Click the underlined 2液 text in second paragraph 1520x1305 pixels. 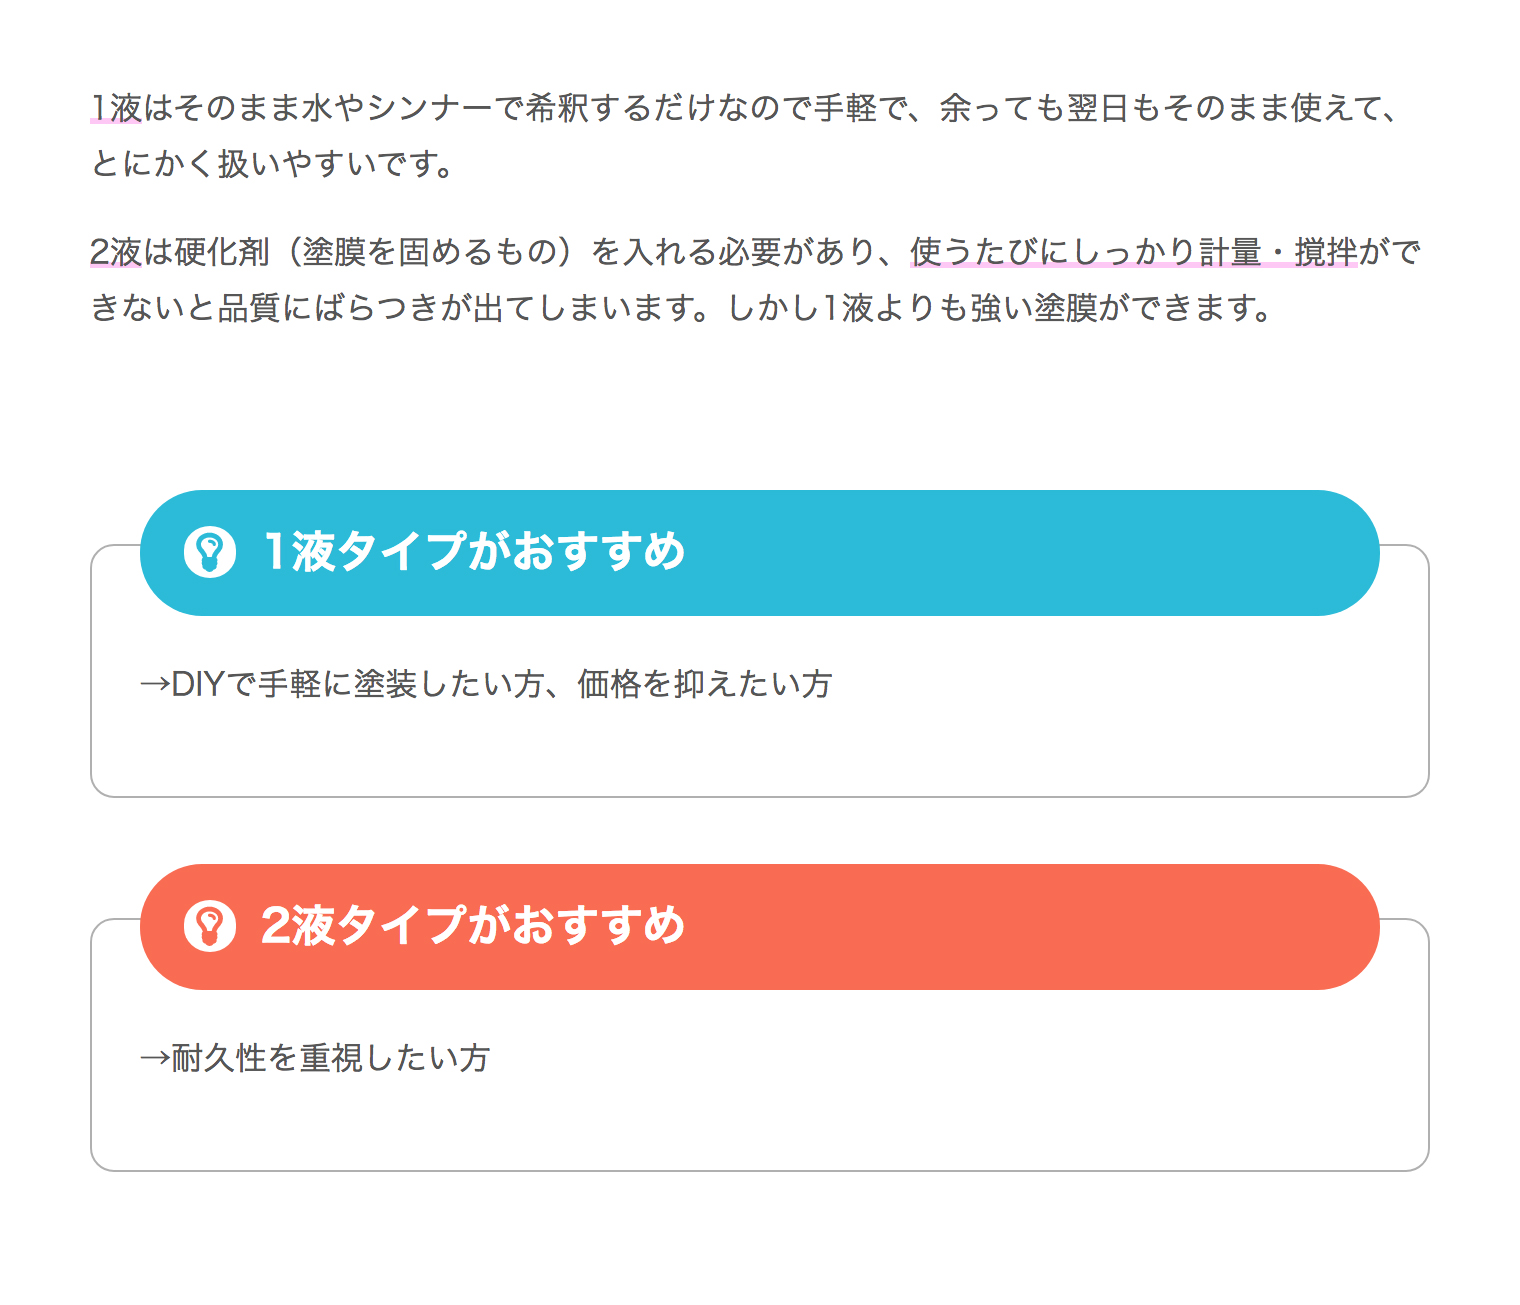click(116, 252)
